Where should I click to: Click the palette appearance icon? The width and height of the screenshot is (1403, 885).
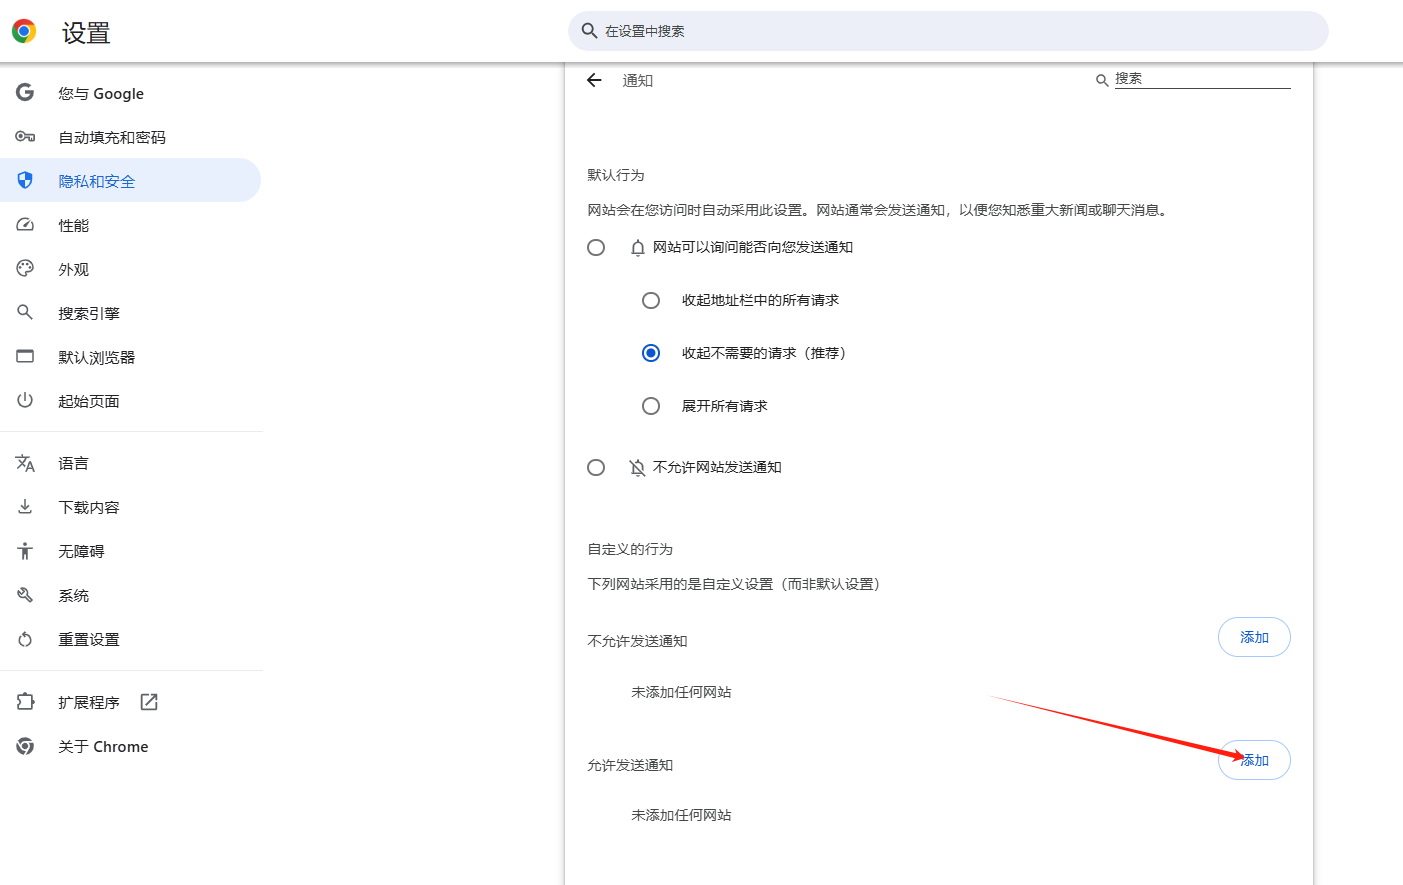click(25, 268)
